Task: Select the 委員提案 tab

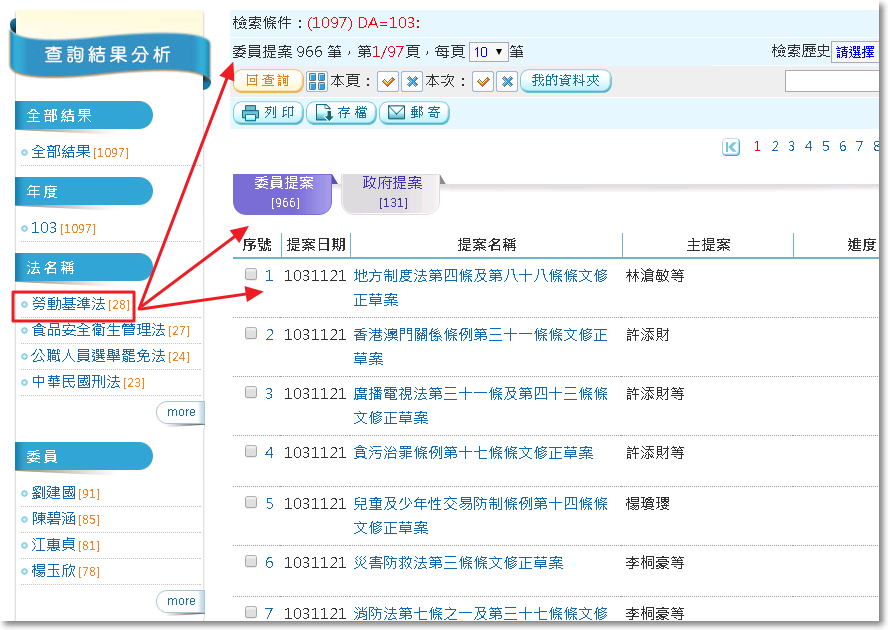Action: pyautogui.click(x=283, y=192)
